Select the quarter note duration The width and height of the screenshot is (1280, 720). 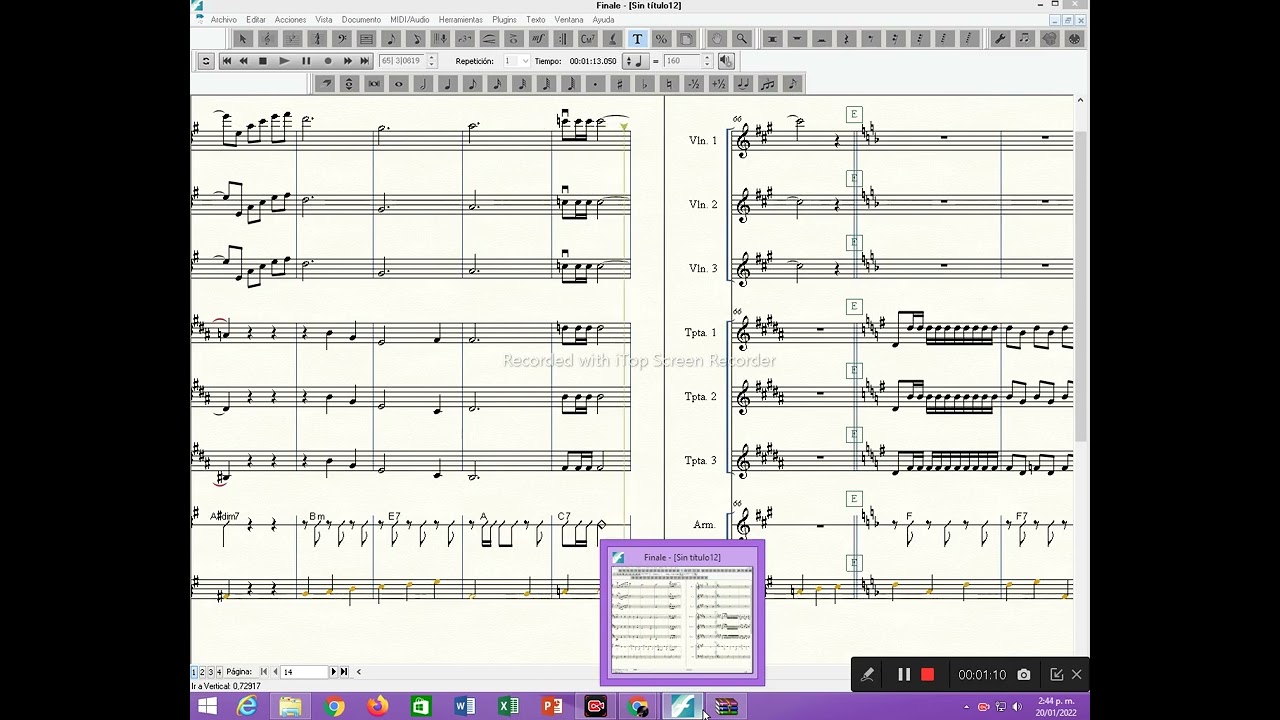pyautogui.click(x=448, y=84)
